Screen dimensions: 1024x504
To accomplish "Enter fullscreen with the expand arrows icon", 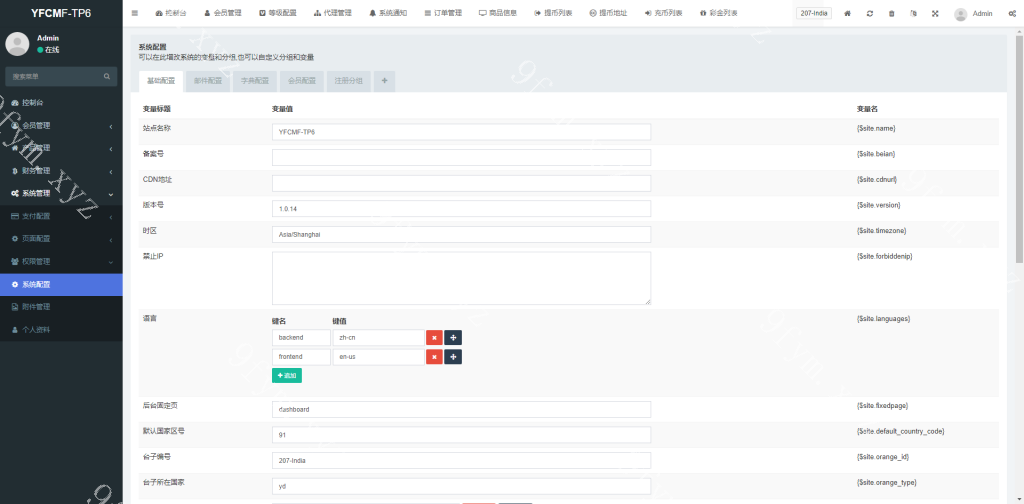I will click(x=935, y=13).
